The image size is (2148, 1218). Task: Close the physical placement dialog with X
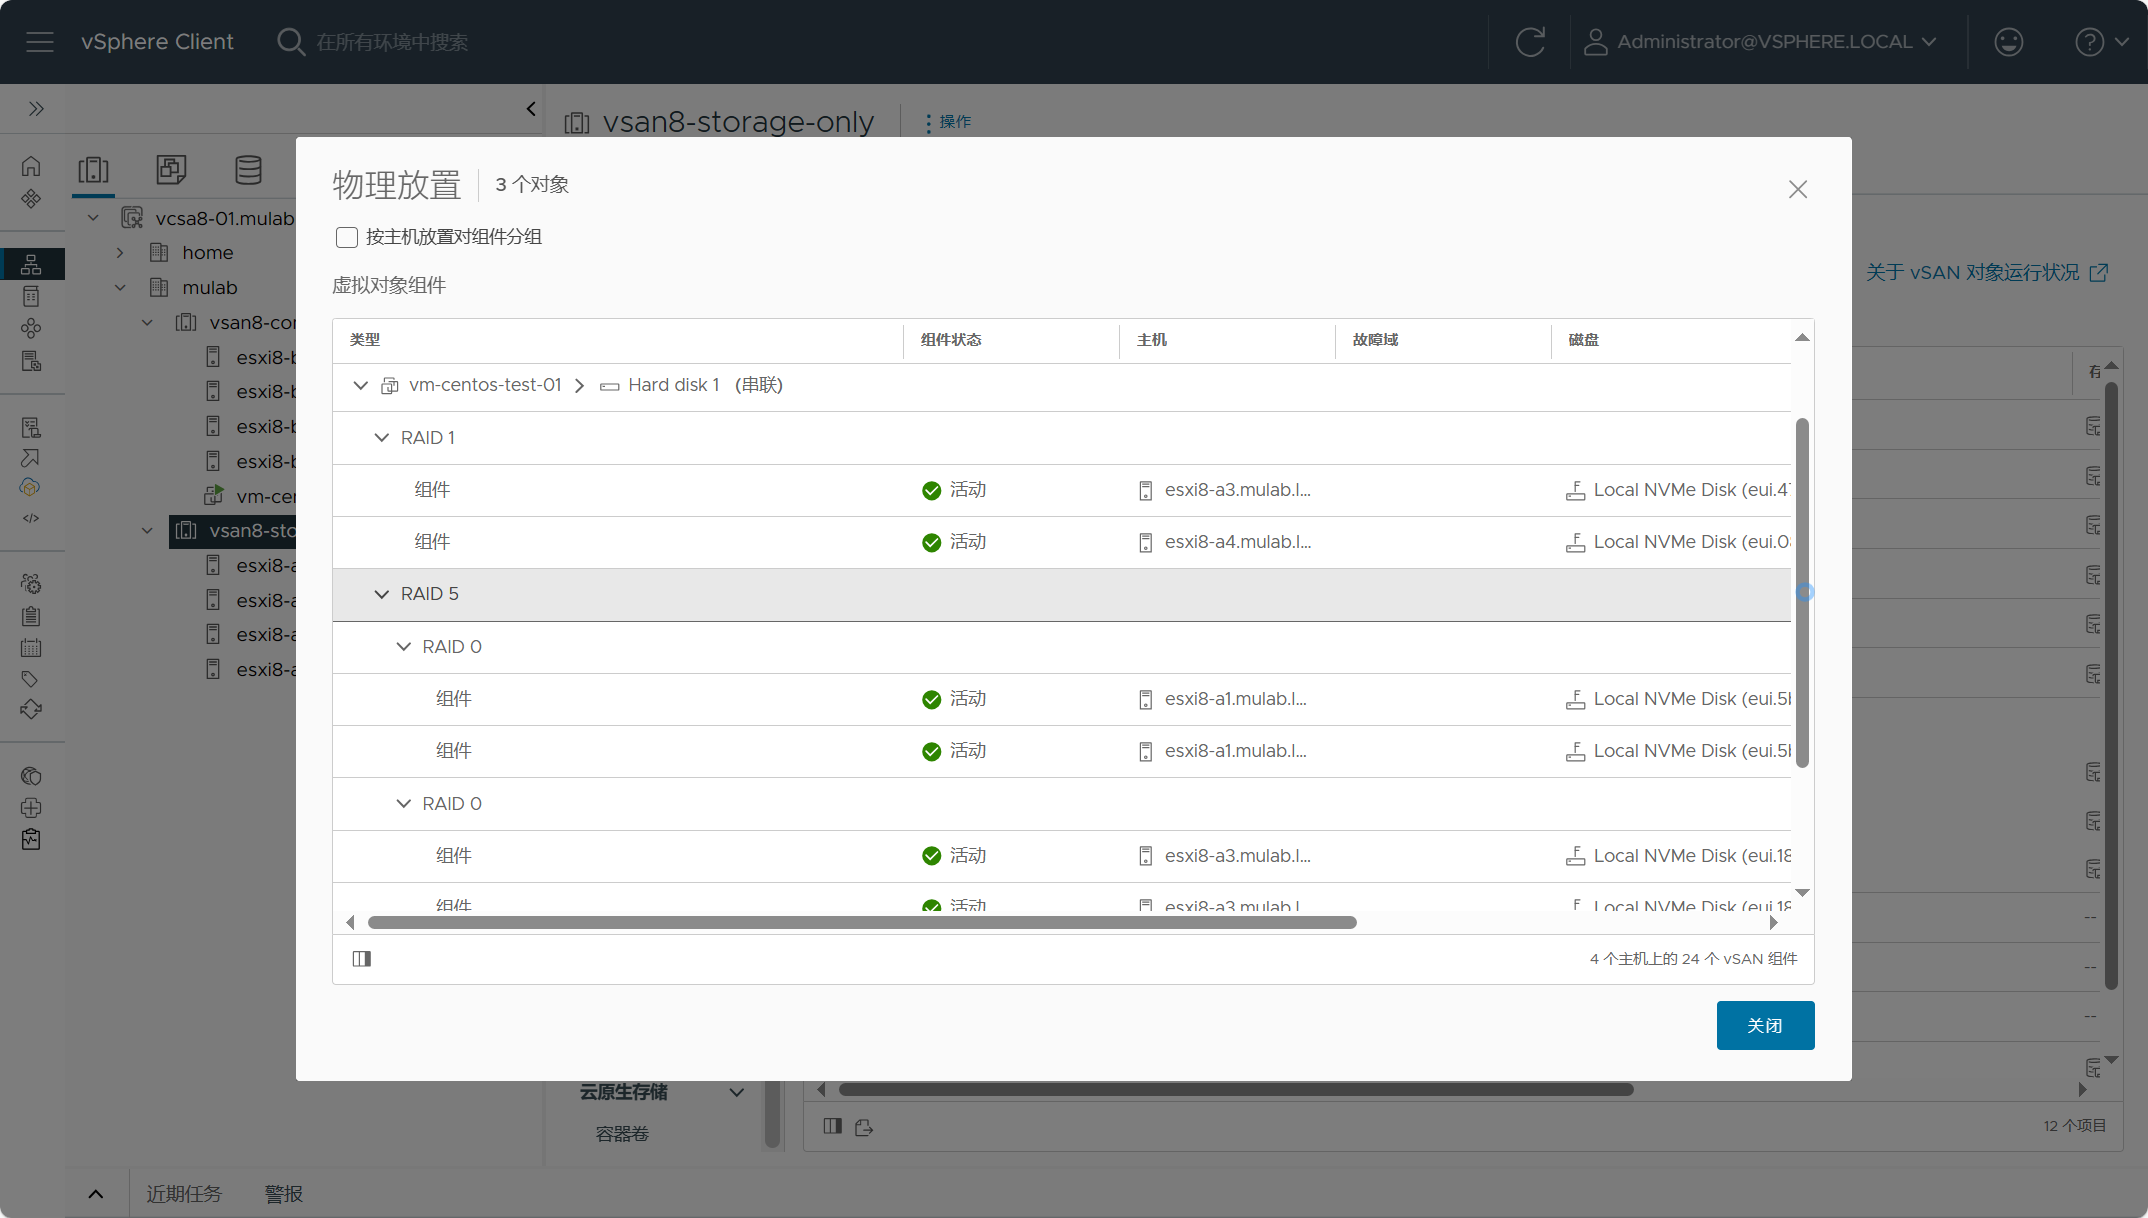(x=1797, y=189)
